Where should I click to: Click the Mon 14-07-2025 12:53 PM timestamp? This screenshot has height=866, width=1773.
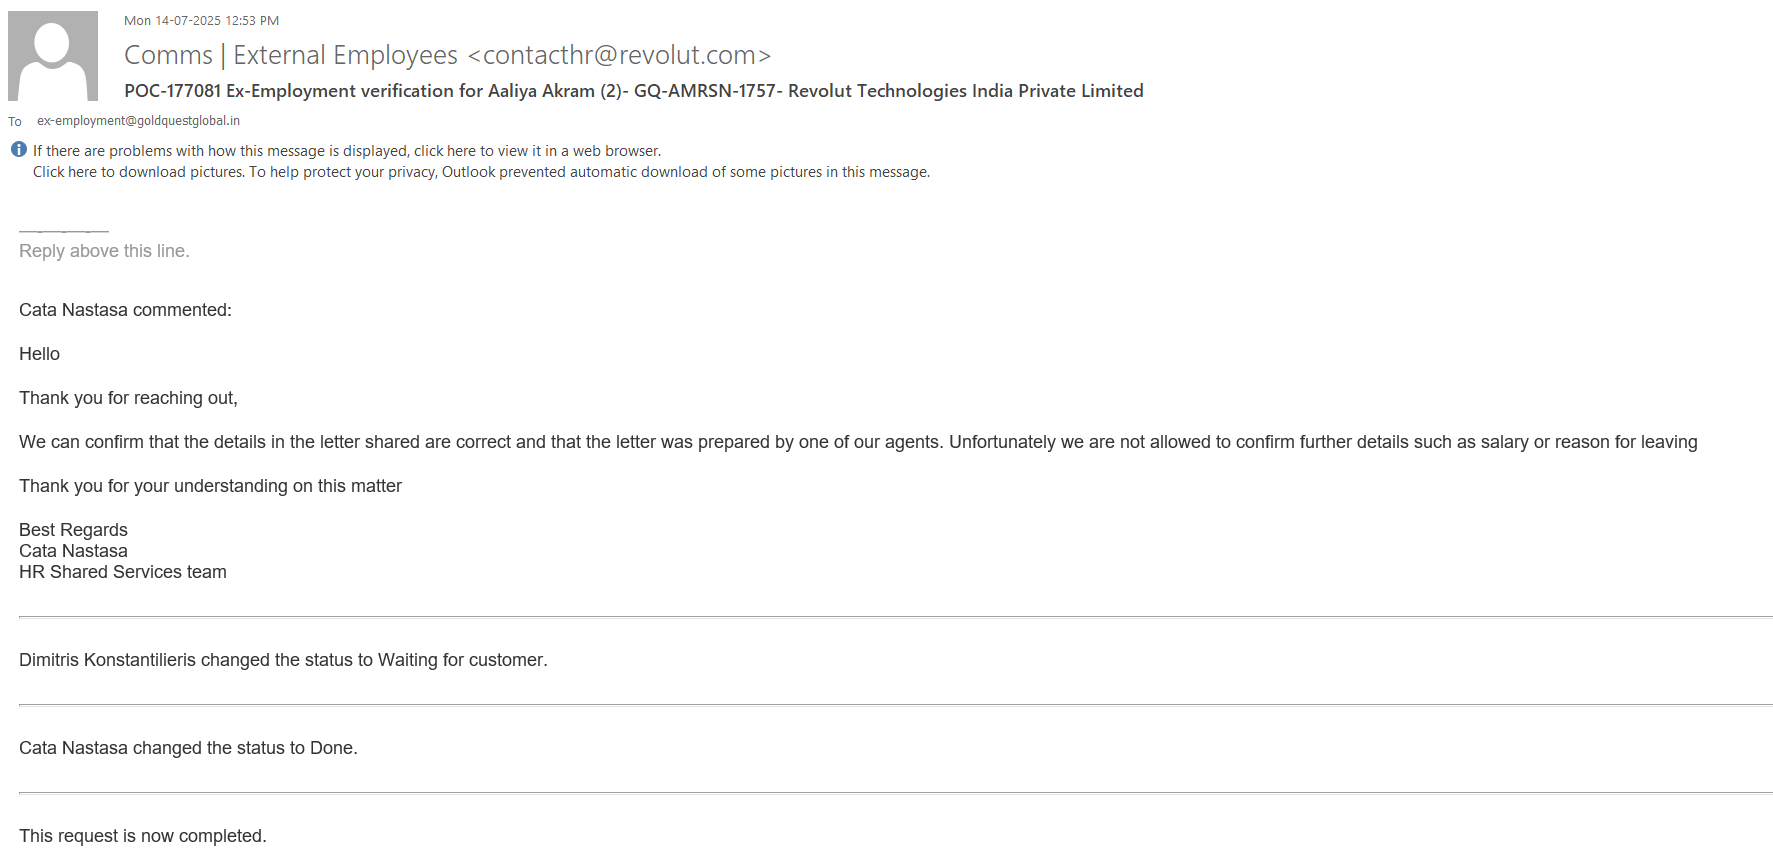201,21
